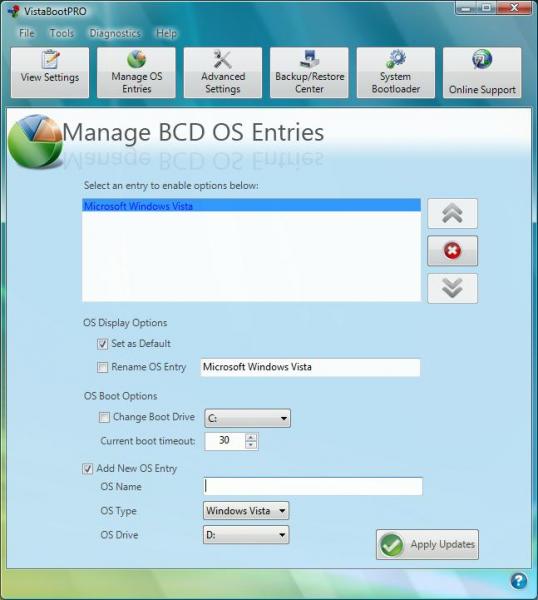Open Backup/Restore Center
Viewport: 538px width, 600px height.
click(309, 73)
